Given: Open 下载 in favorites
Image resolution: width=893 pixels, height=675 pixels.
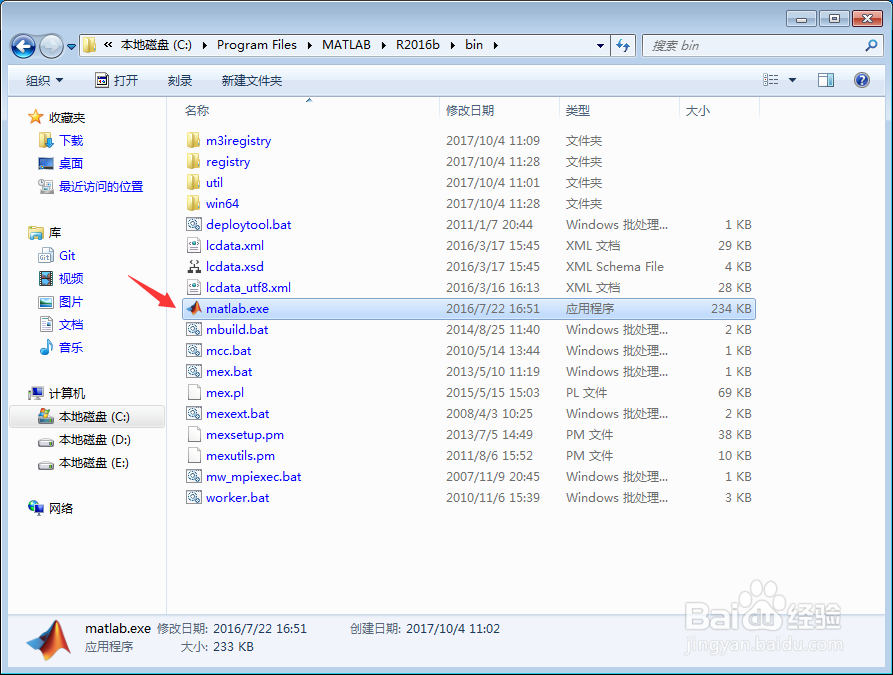Looking at the screenshot, I should (x=71, y=141).
